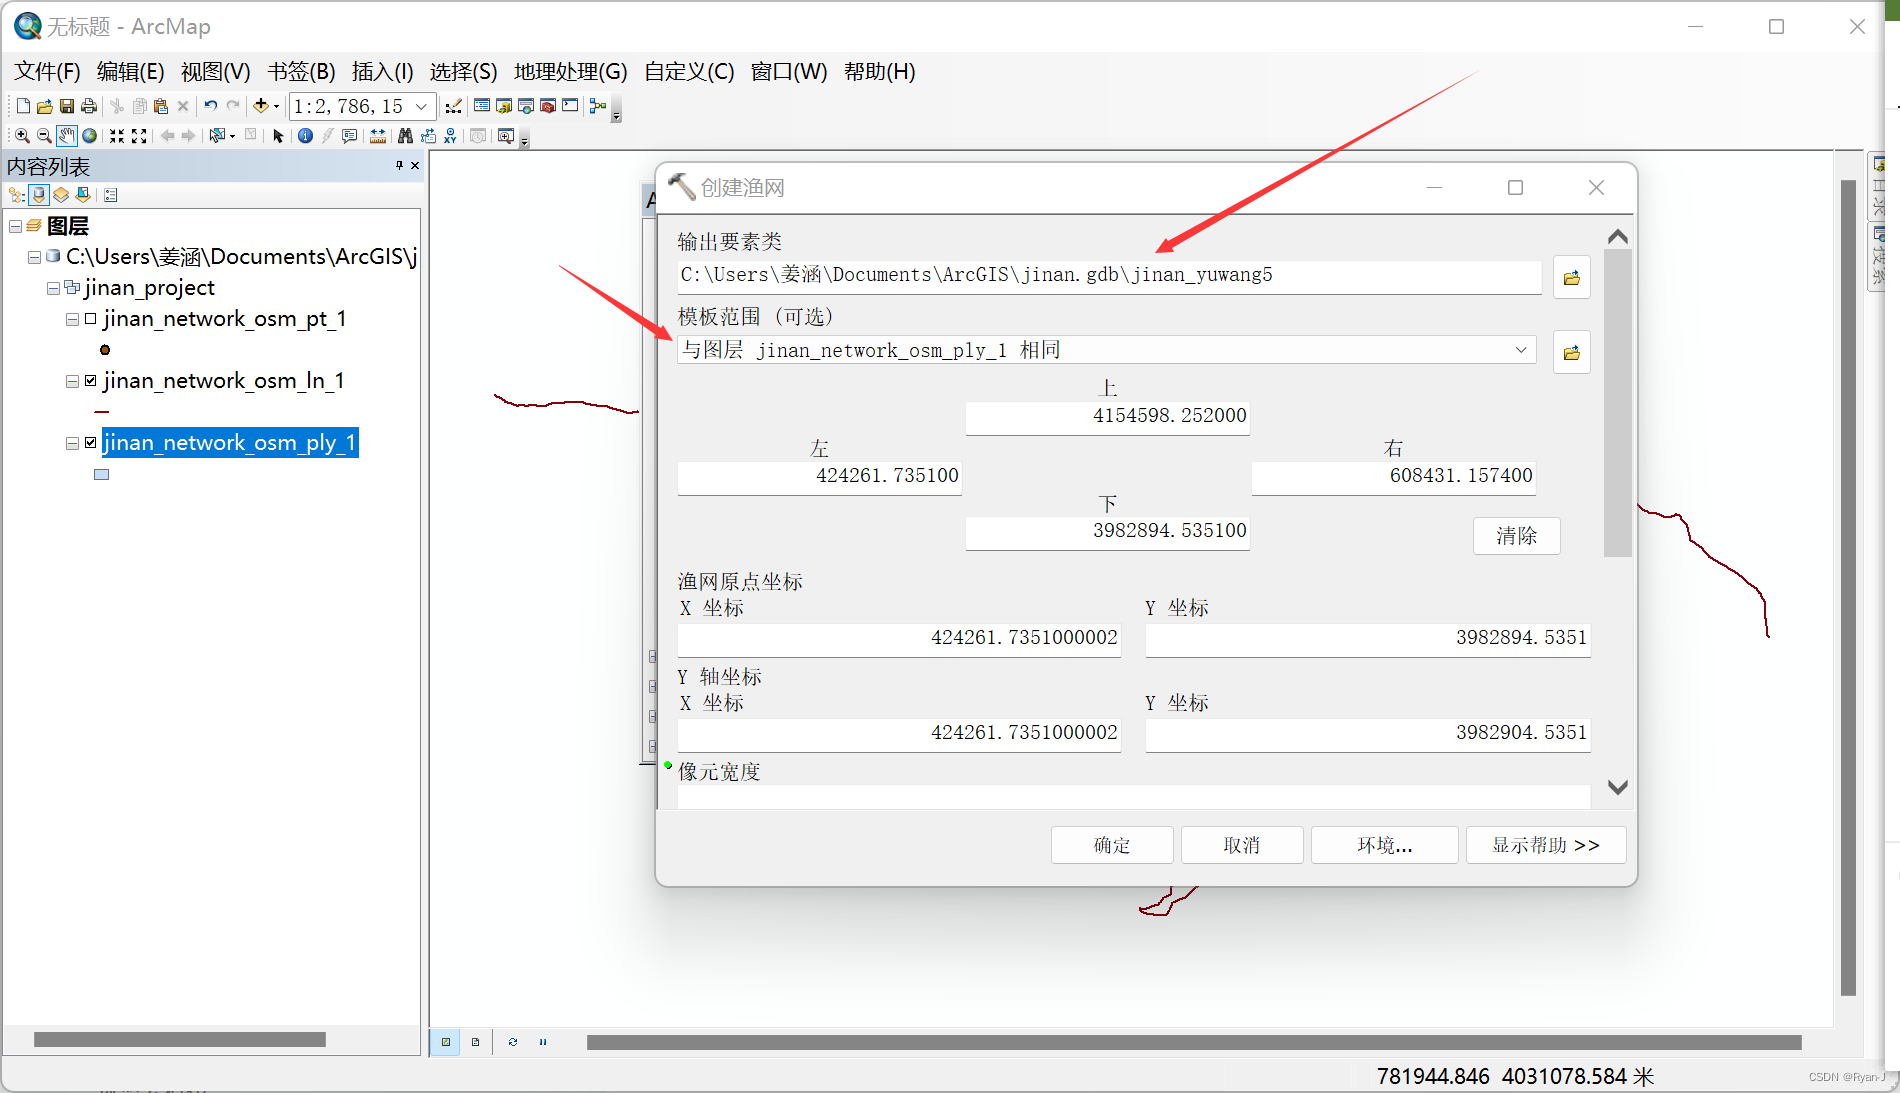Switch to Layout View
This screenshot has height=1093, width=1900.
tap(475, 1042)
